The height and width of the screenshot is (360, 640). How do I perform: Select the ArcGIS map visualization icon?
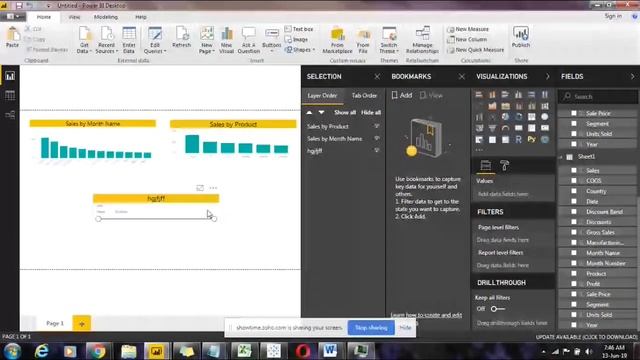(x=544, y=140)
